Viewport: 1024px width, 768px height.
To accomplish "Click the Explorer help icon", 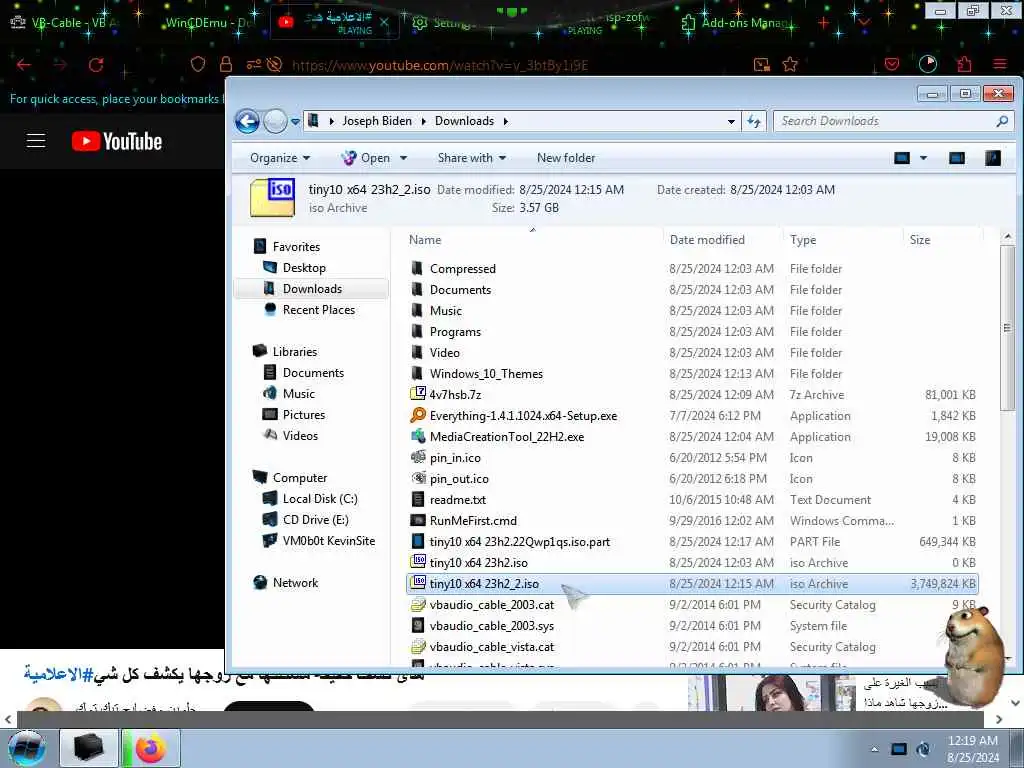I will pos(993,158).
